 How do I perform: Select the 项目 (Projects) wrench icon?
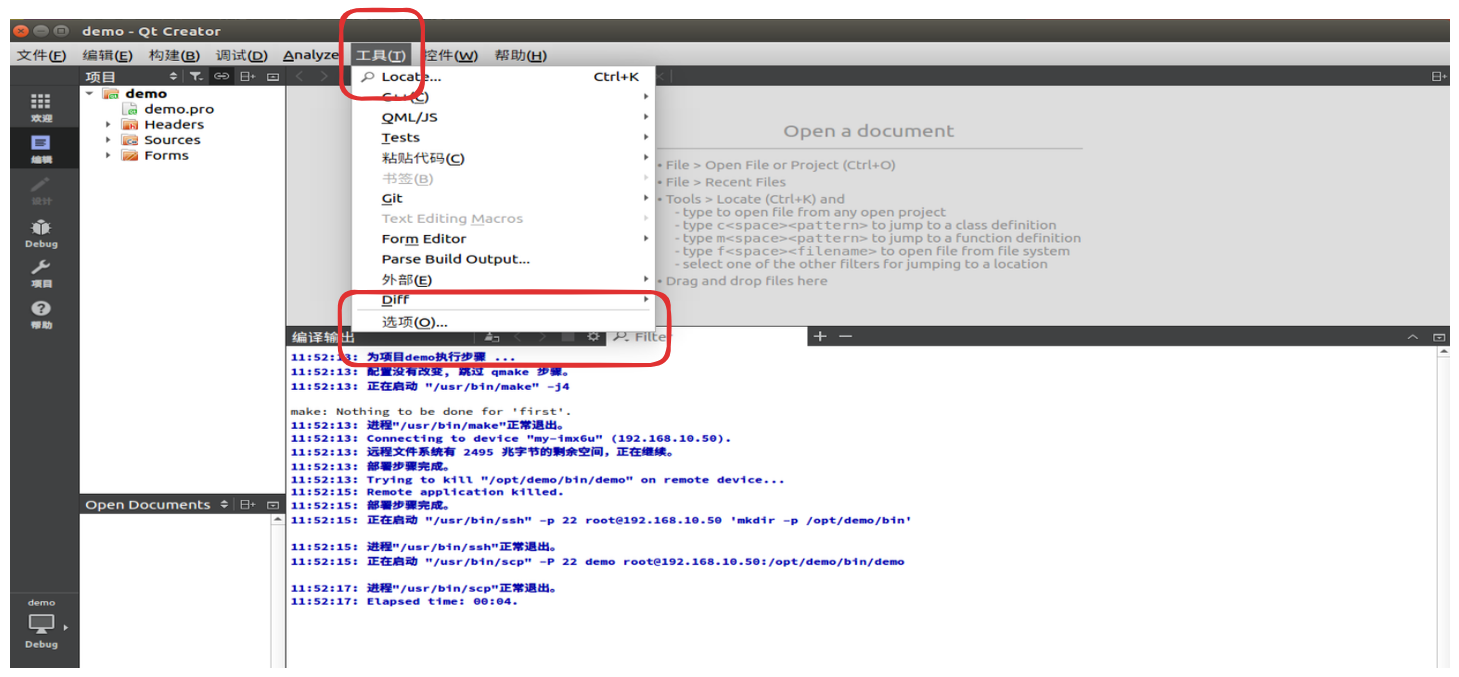click(41, 272)
